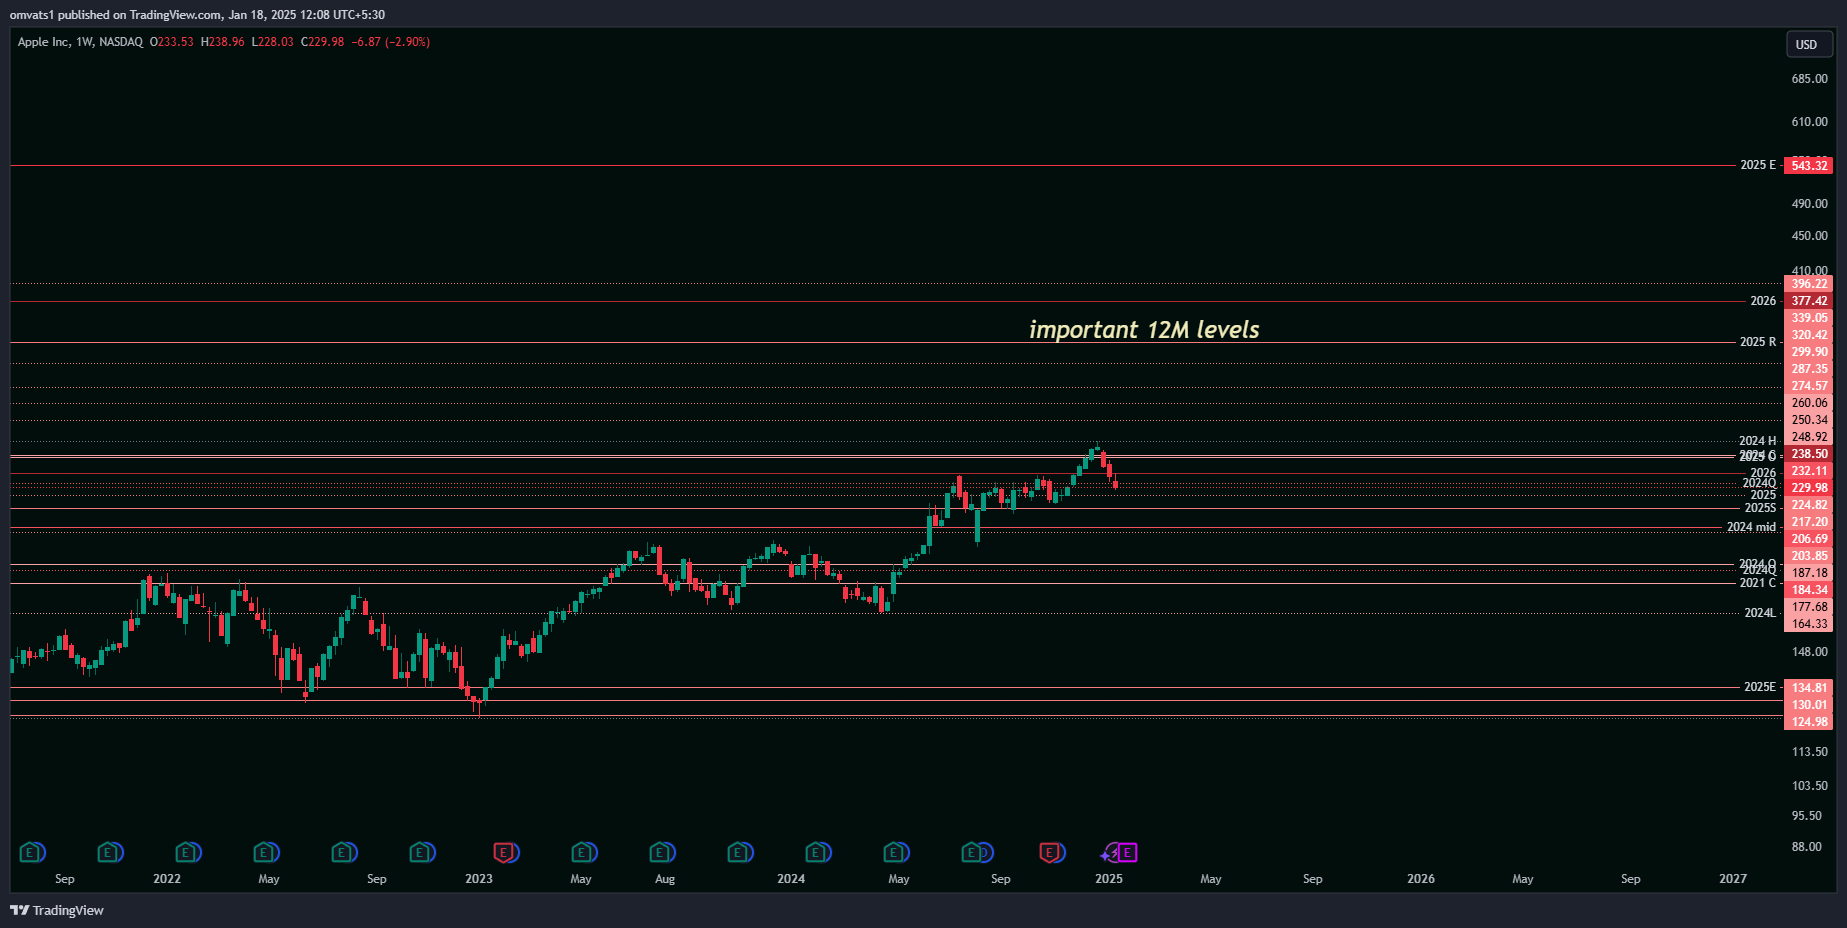The width and height of the screenshot is (1847, 928).
Task: Click the first earnings marker left of Sep 2021
Action: pyautogui.click(x=31, y=853)
